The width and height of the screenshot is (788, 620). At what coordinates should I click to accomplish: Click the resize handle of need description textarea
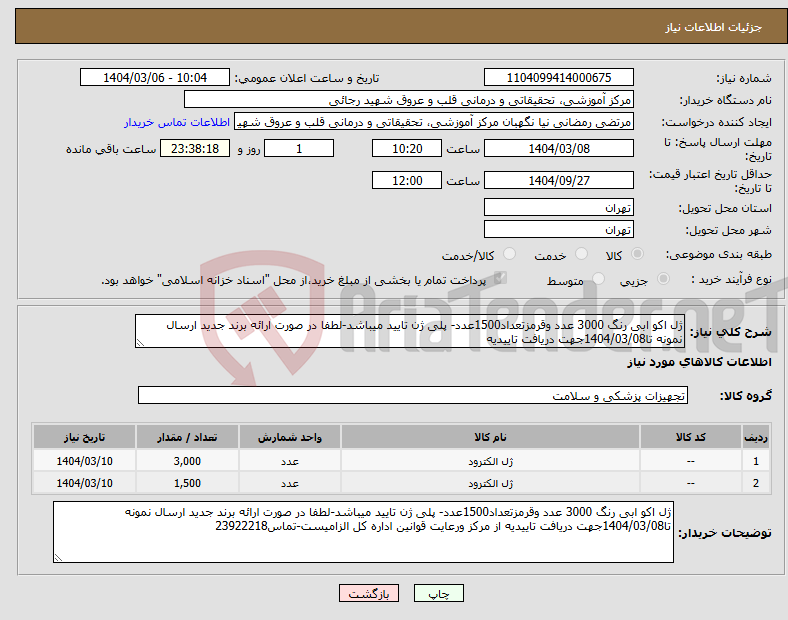pyautogui.click(x=140, y=342)
